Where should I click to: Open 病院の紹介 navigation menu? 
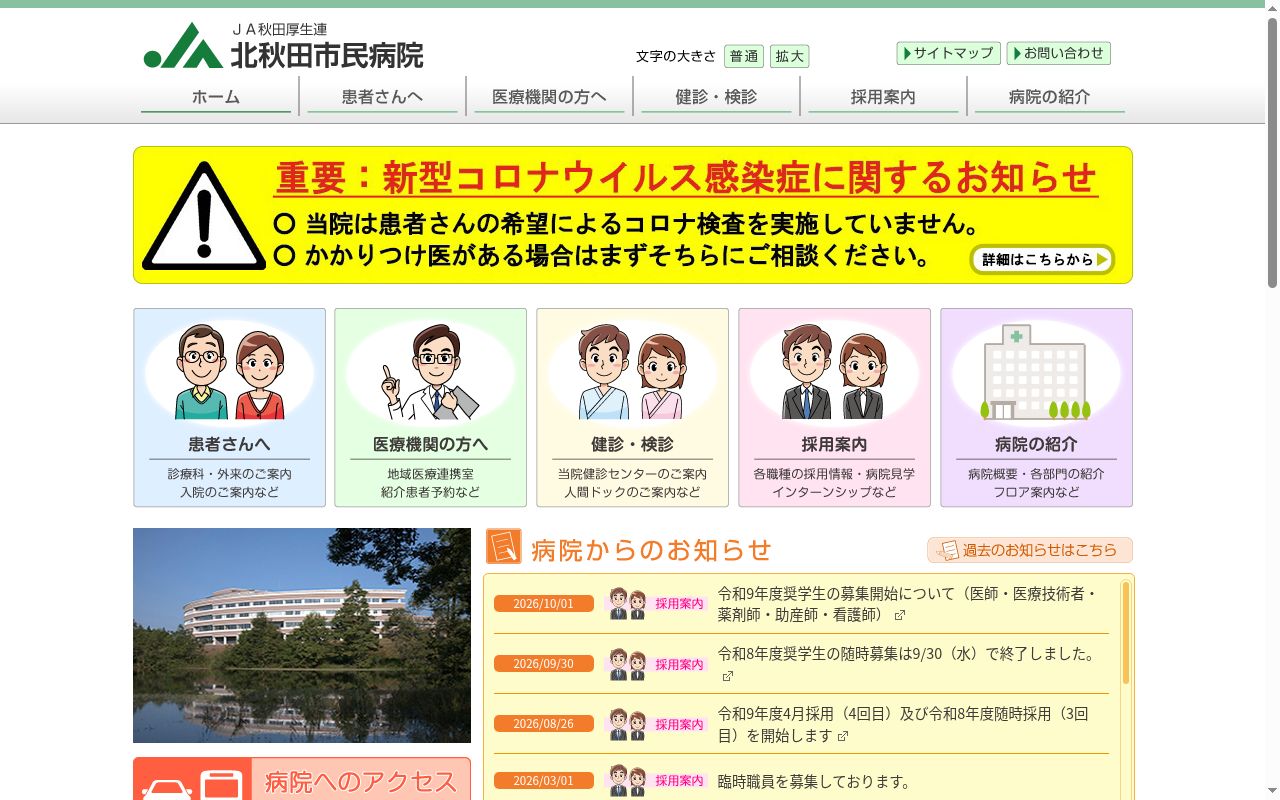(x=1050, y=97)
